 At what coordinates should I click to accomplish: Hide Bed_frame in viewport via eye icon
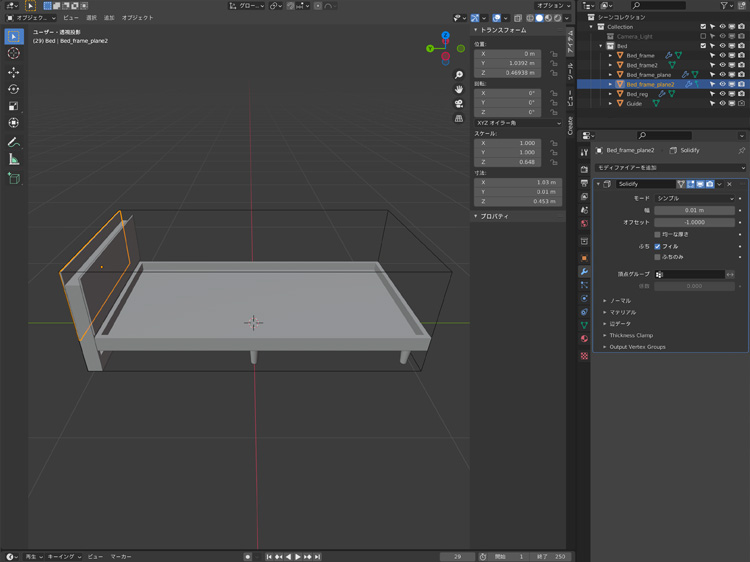click(722, 55)
